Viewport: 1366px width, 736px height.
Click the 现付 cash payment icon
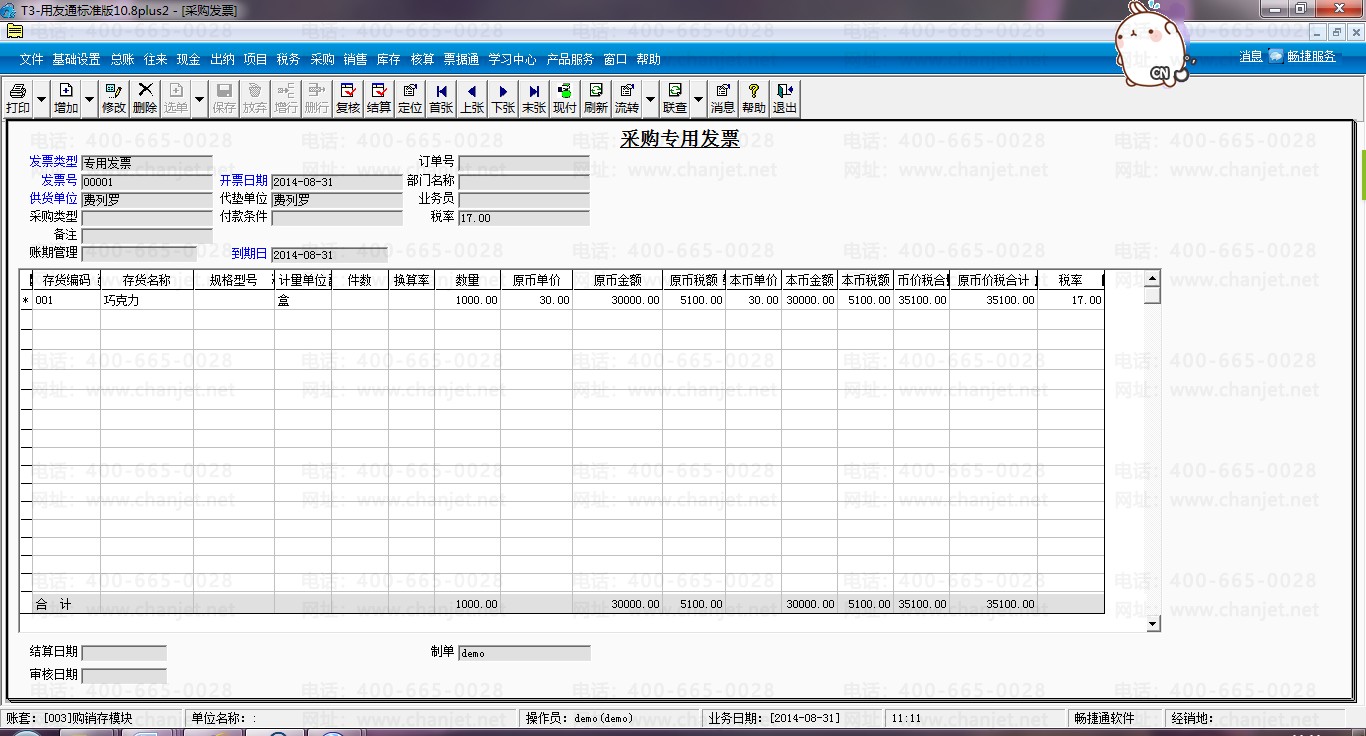565,98
